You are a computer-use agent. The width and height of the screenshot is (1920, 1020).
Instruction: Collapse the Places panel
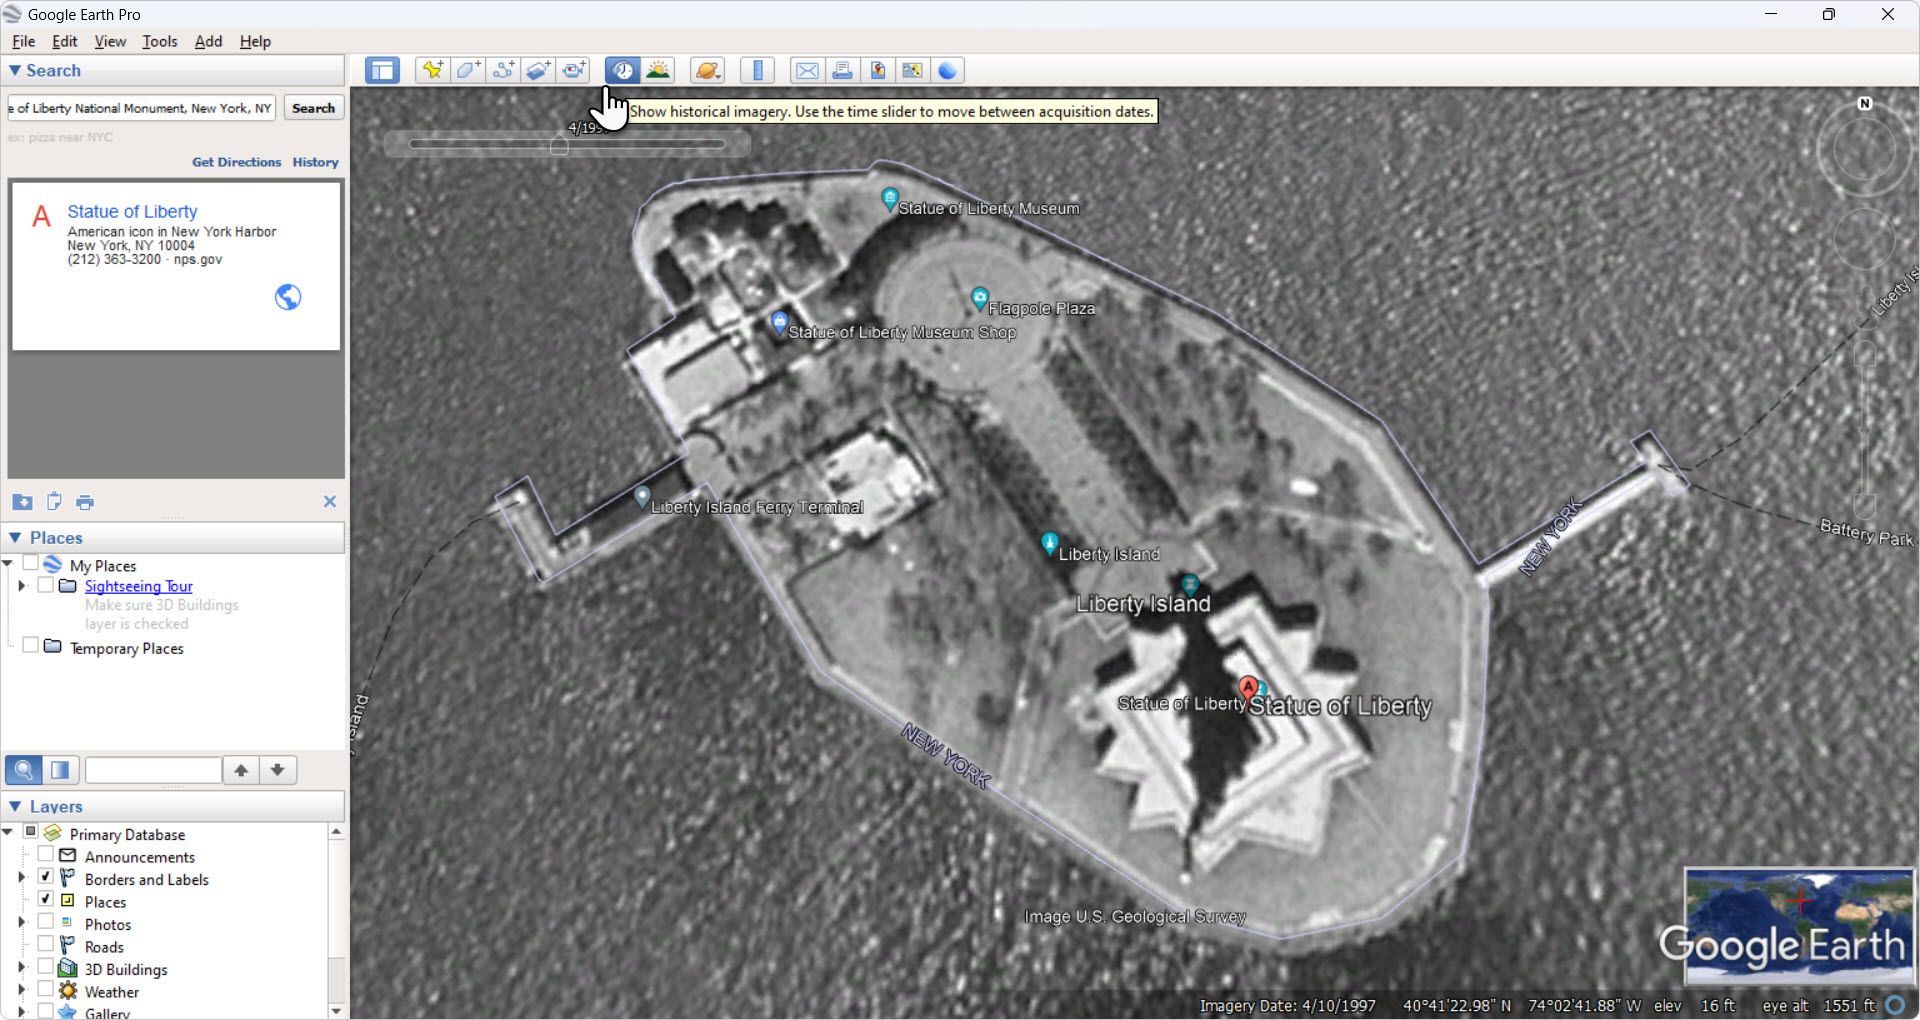coord(16,537)
